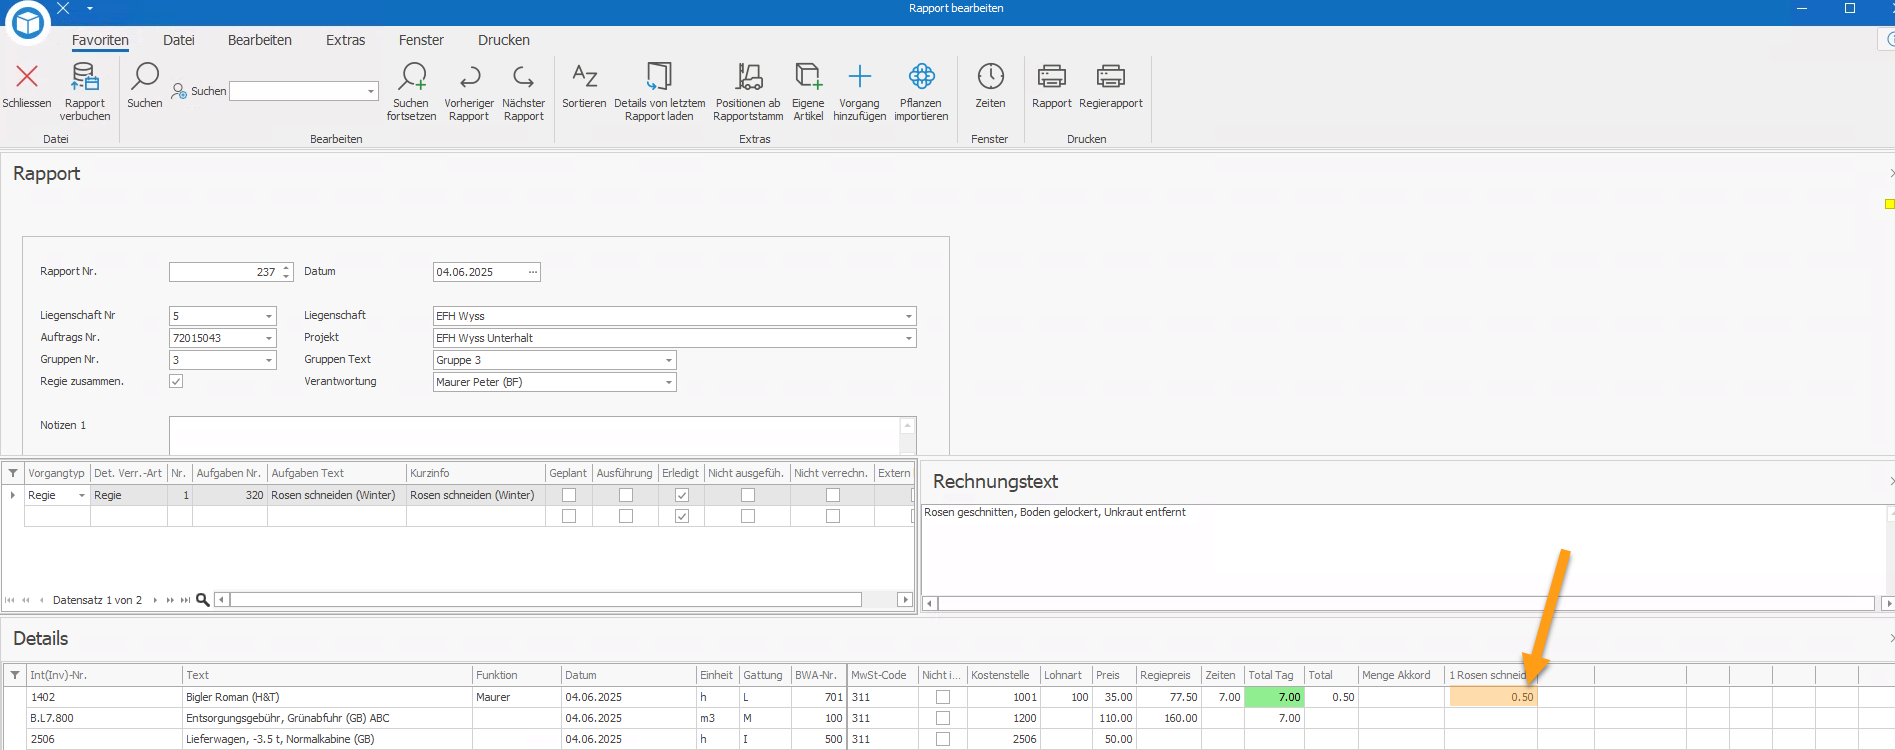The image size is (1895, 750).
Task: Open the Extras ribbon tab
Action: [x=346, y=40]
